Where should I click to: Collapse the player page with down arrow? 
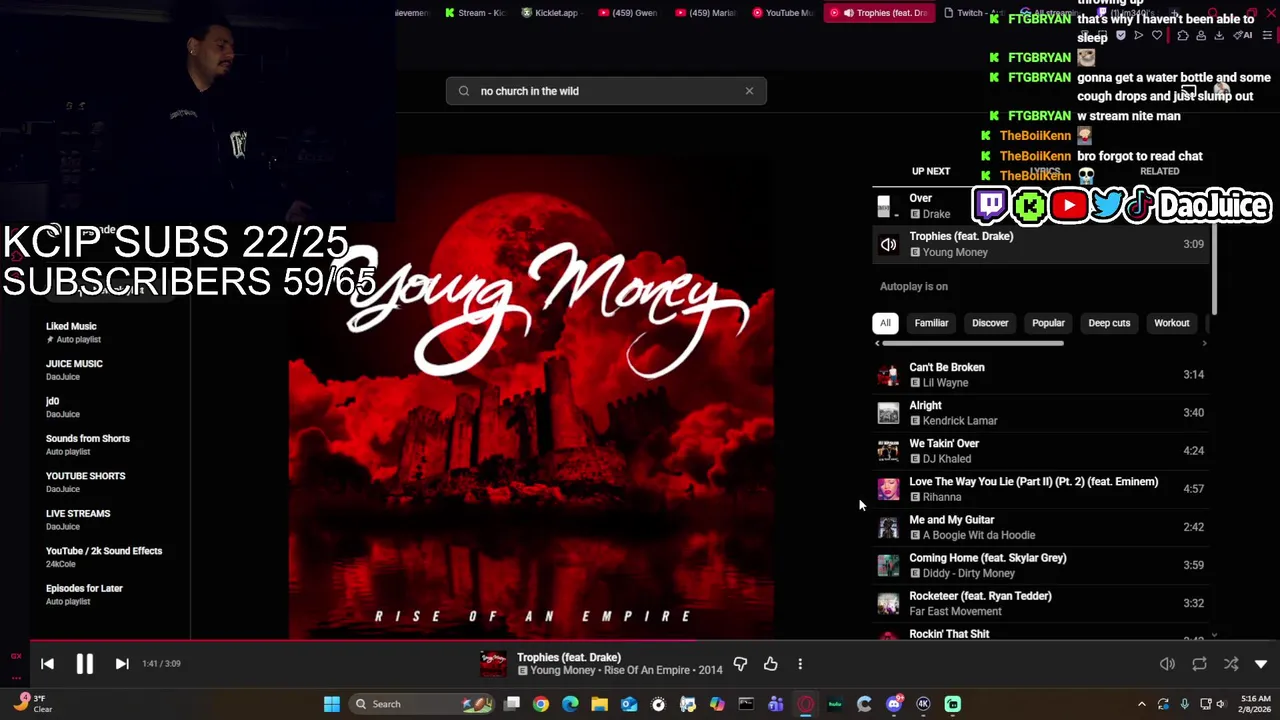point(1261,664)
